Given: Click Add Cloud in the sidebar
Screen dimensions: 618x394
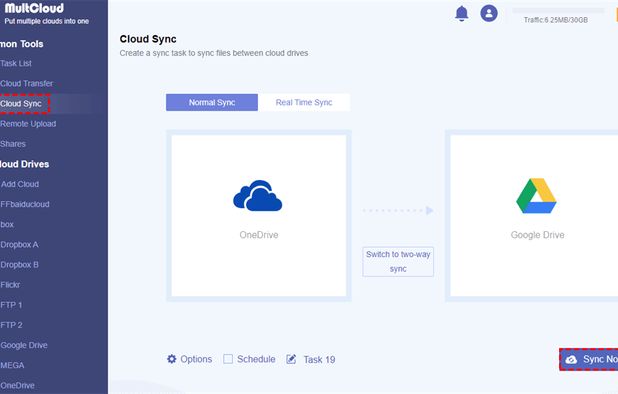Looking at the screenshot, I should click(x=20, y=184).
